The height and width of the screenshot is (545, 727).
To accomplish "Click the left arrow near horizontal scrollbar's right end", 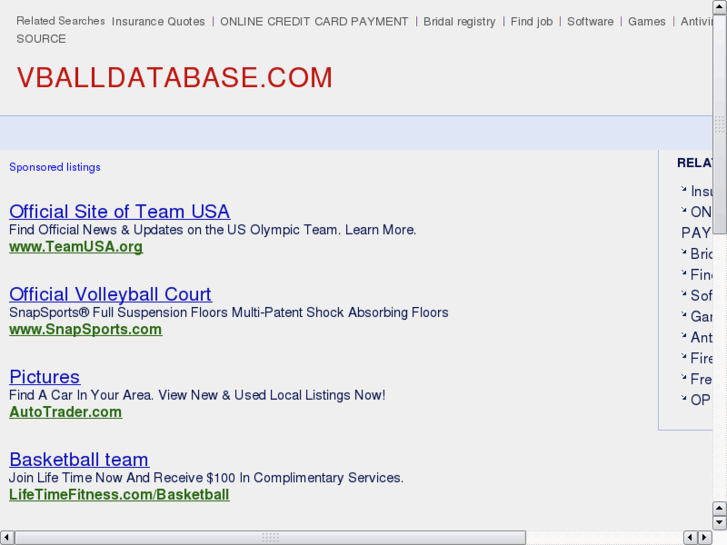I will point(691,538).
